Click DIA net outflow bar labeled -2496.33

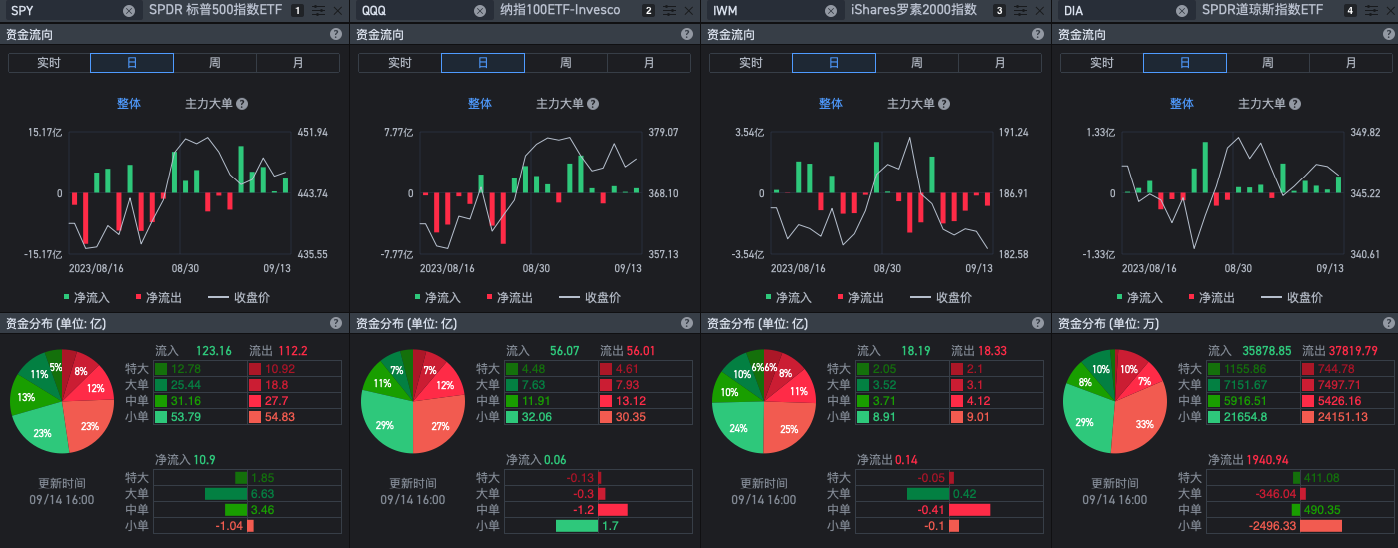[1320, 526]
